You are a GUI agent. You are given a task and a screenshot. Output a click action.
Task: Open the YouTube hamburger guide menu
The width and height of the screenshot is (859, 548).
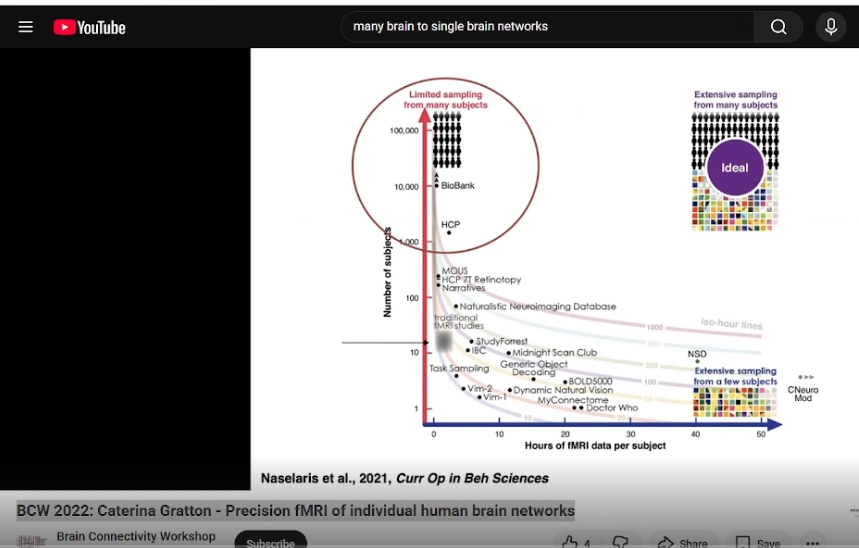click(x=26, y=27)
